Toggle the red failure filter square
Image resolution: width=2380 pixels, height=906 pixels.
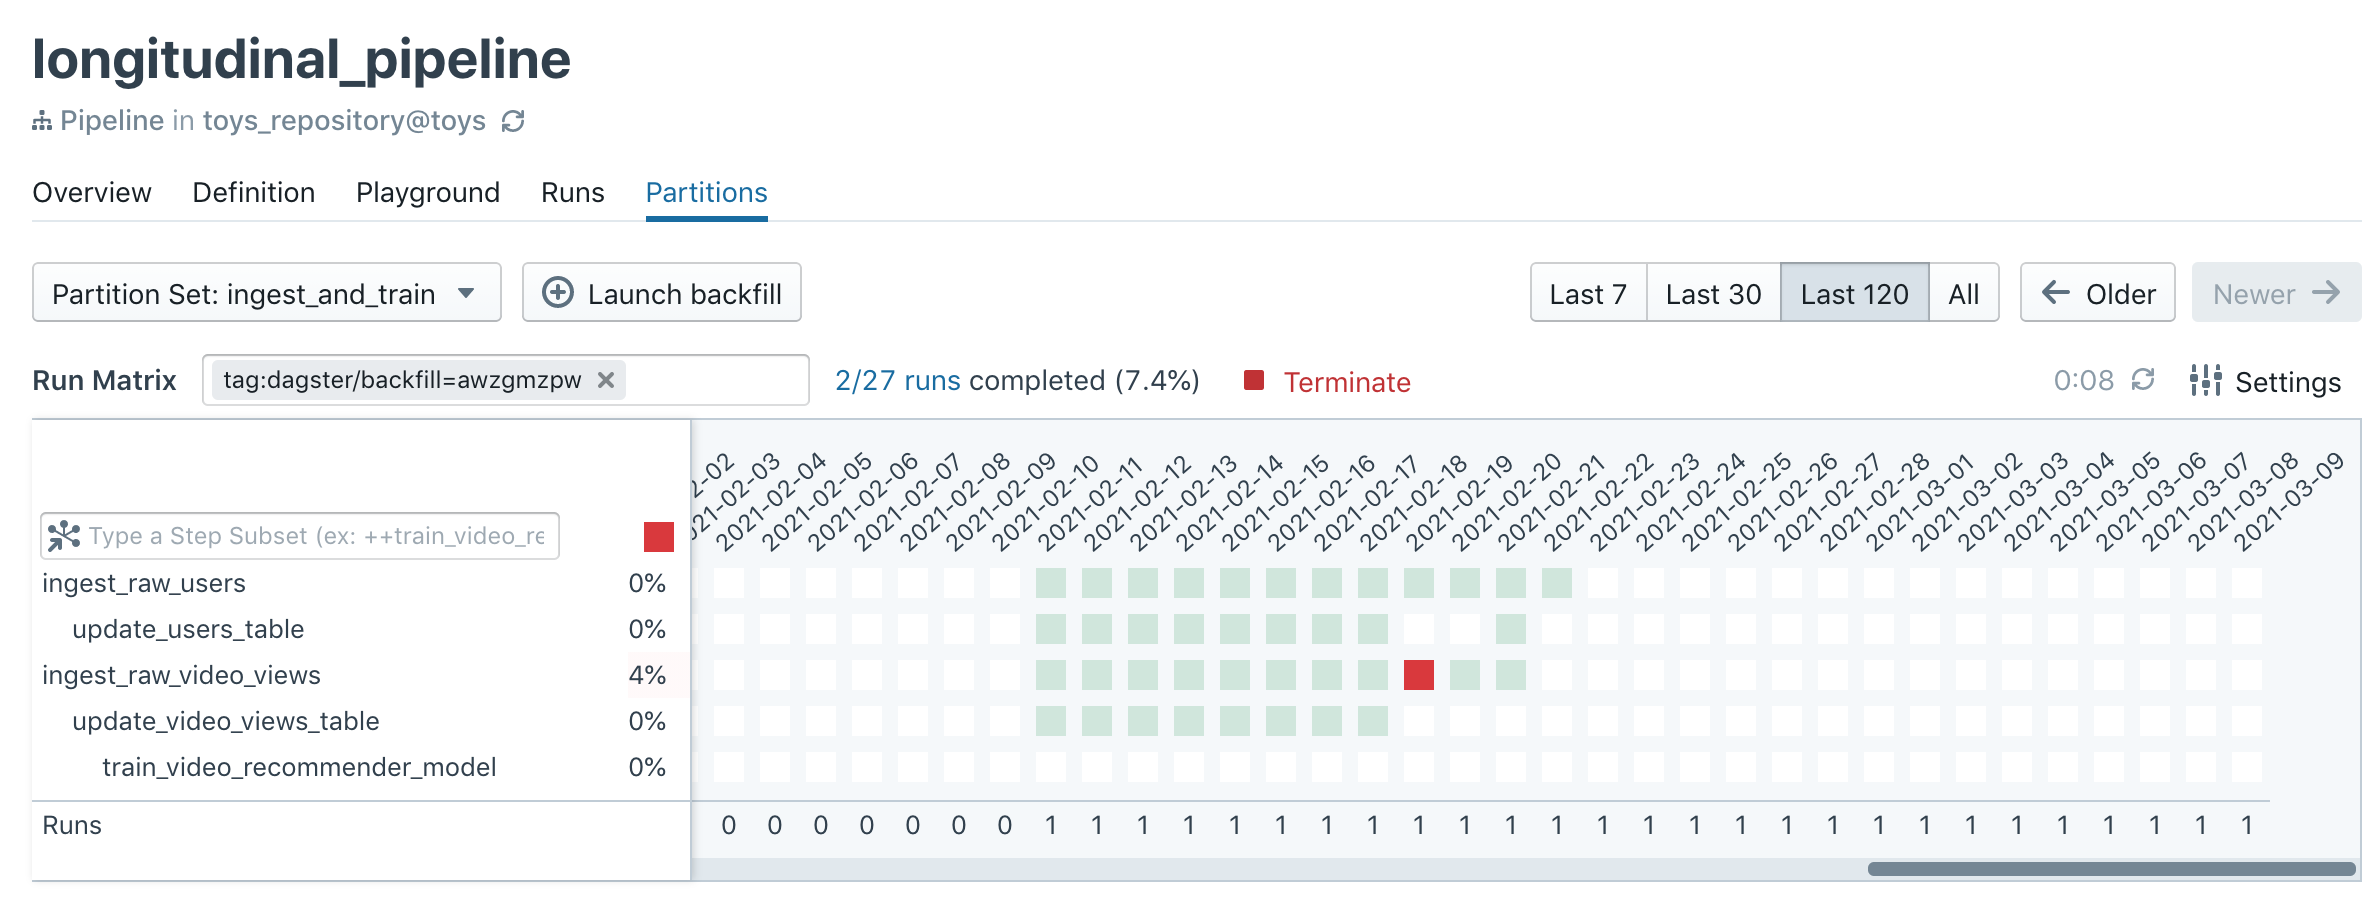659,537
